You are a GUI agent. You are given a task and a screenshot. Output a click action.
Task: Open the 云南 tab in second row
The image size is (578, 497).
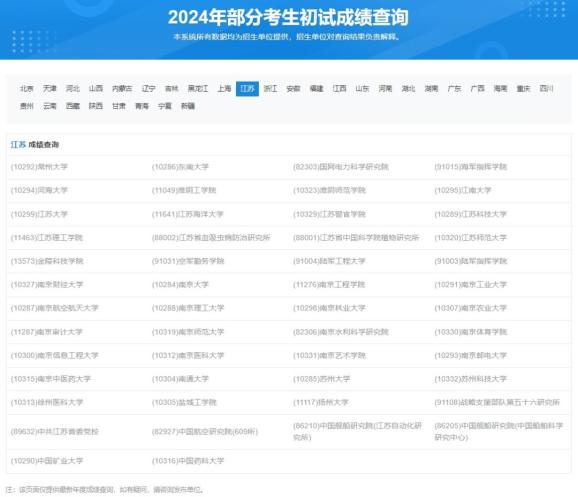(50, 106)
